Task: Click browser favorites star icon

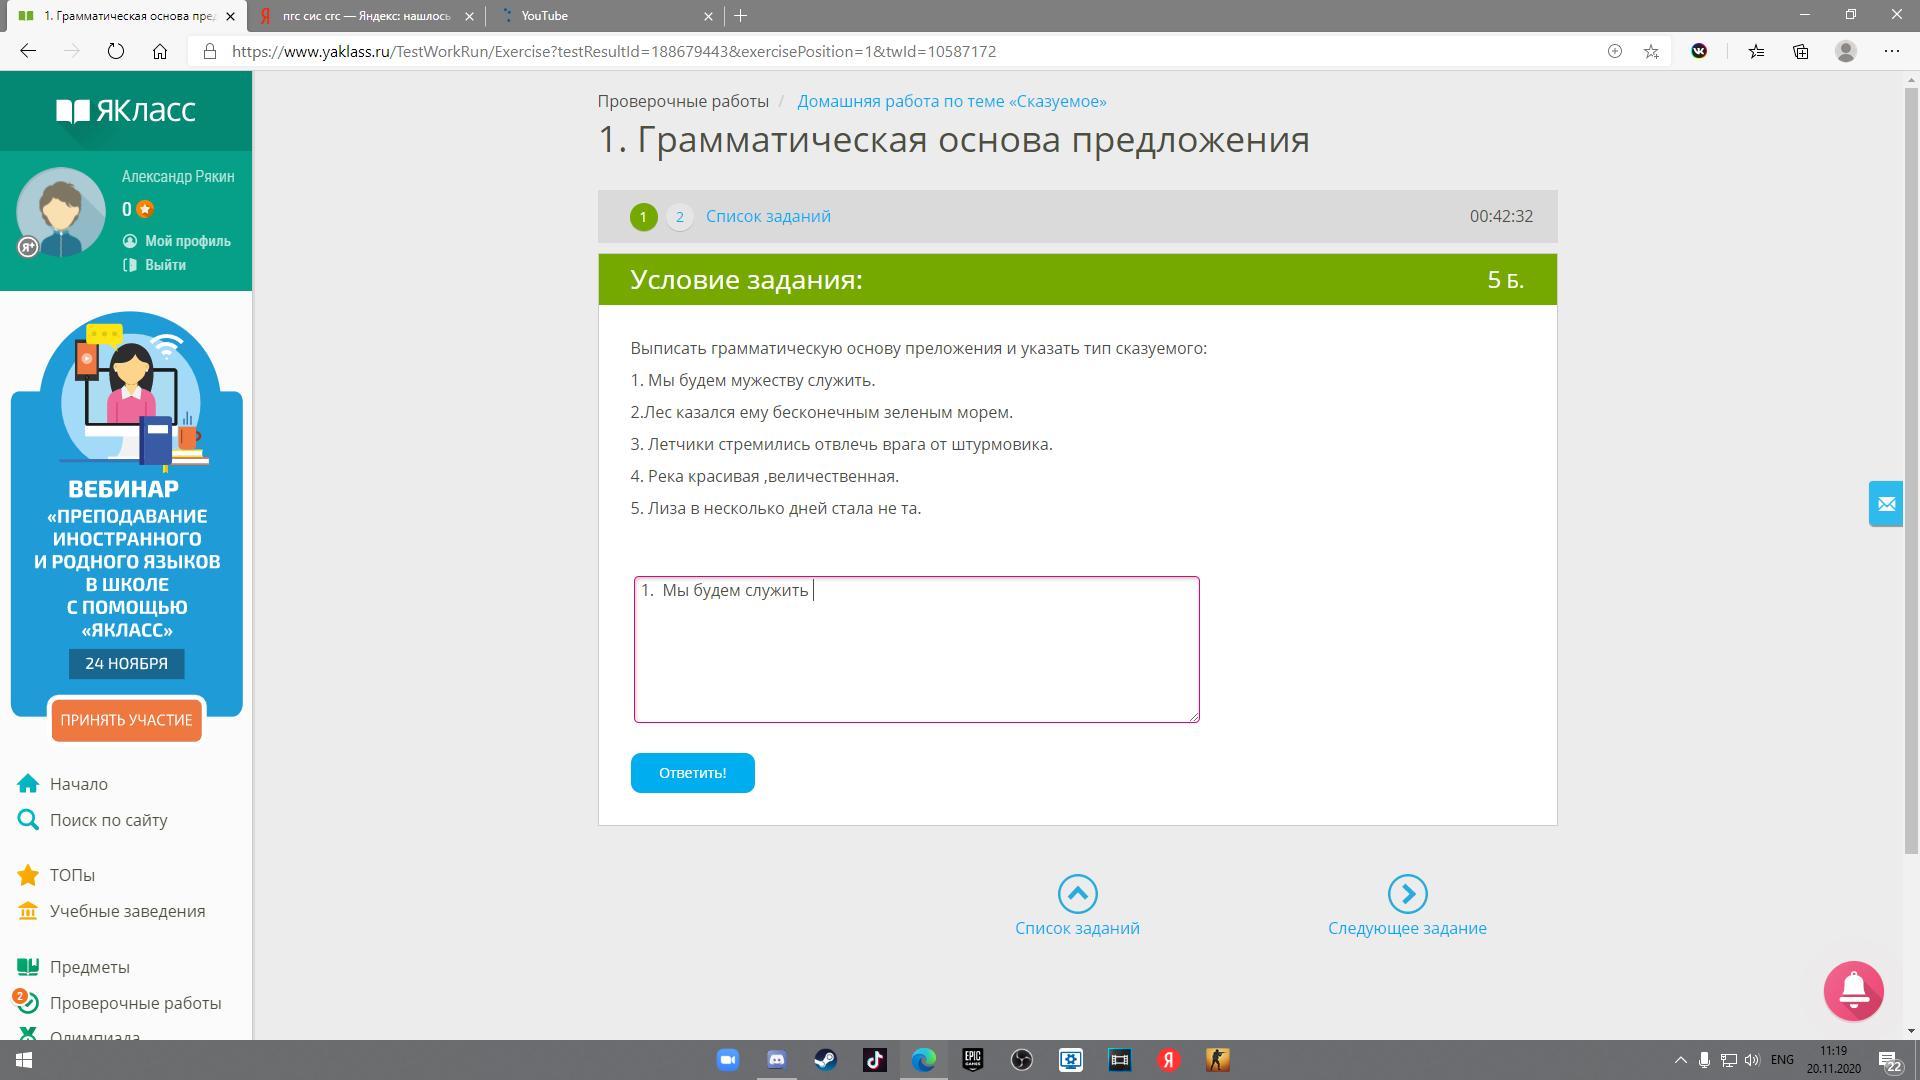Action: pos(1651,51)
